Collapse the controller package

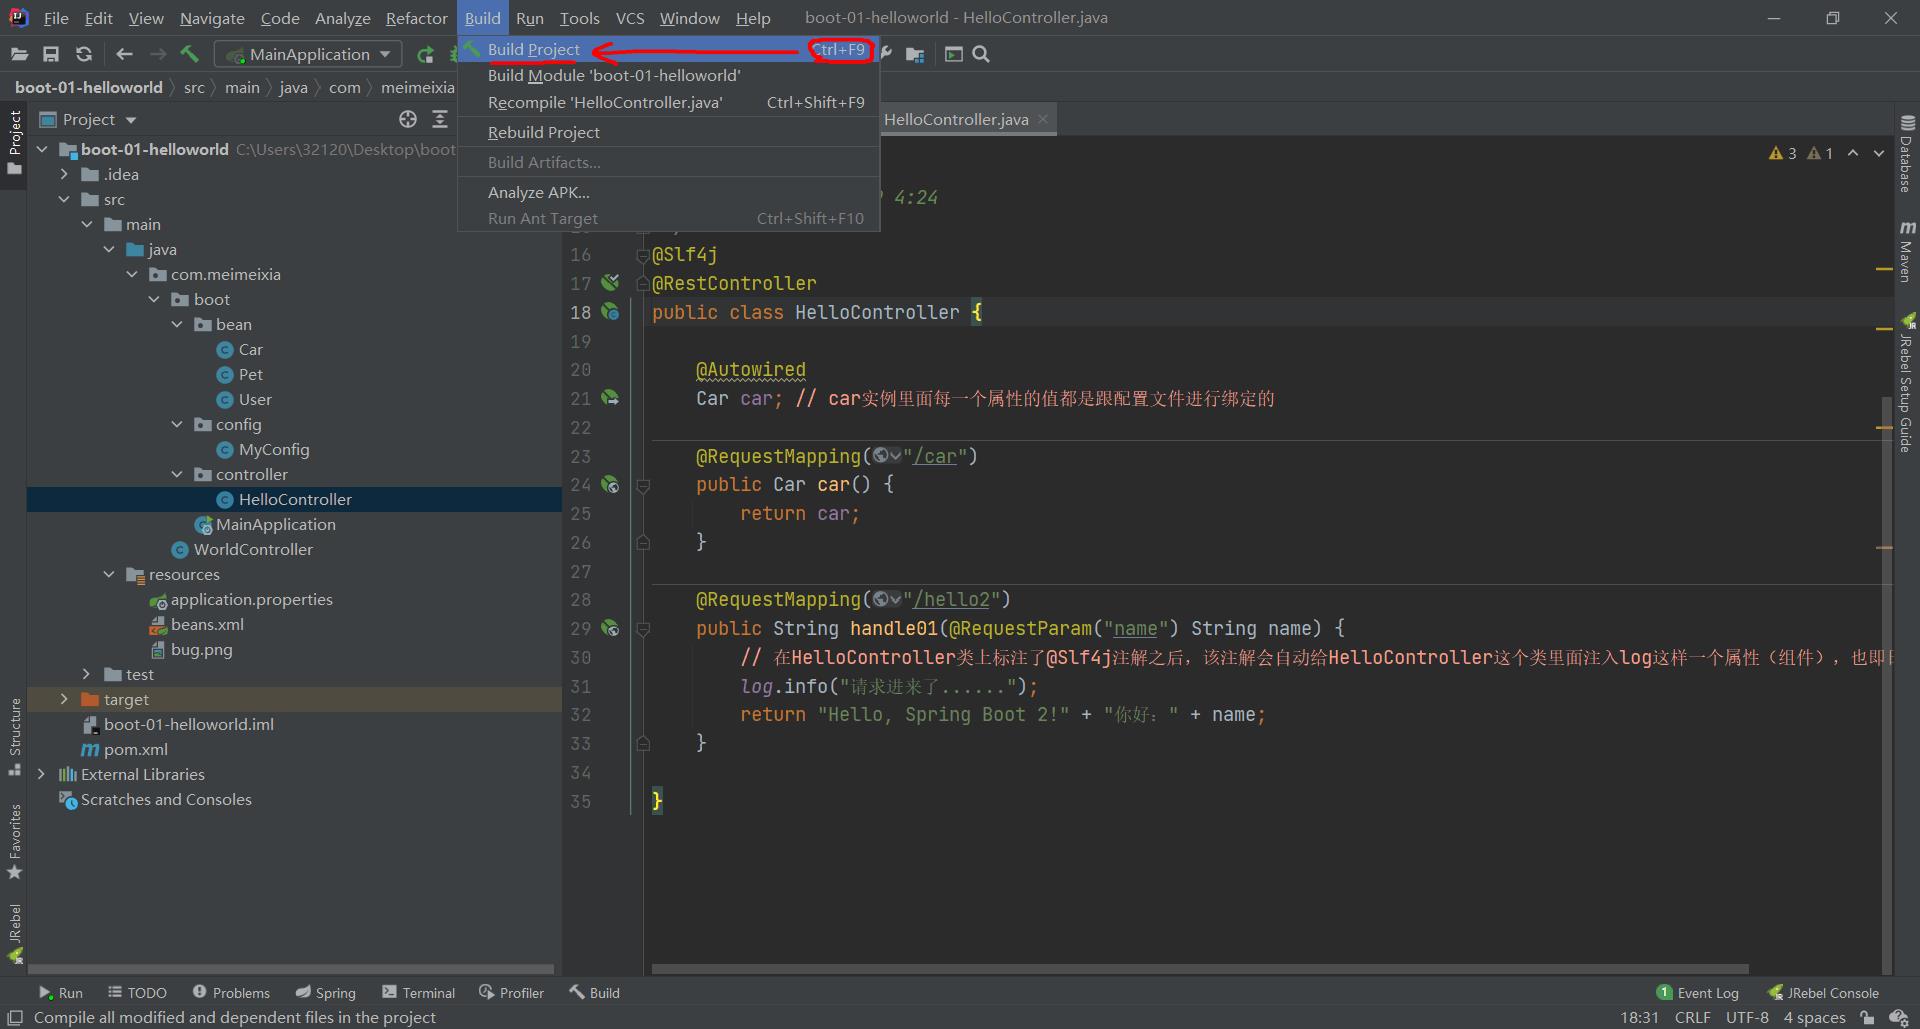pos(177,474)
